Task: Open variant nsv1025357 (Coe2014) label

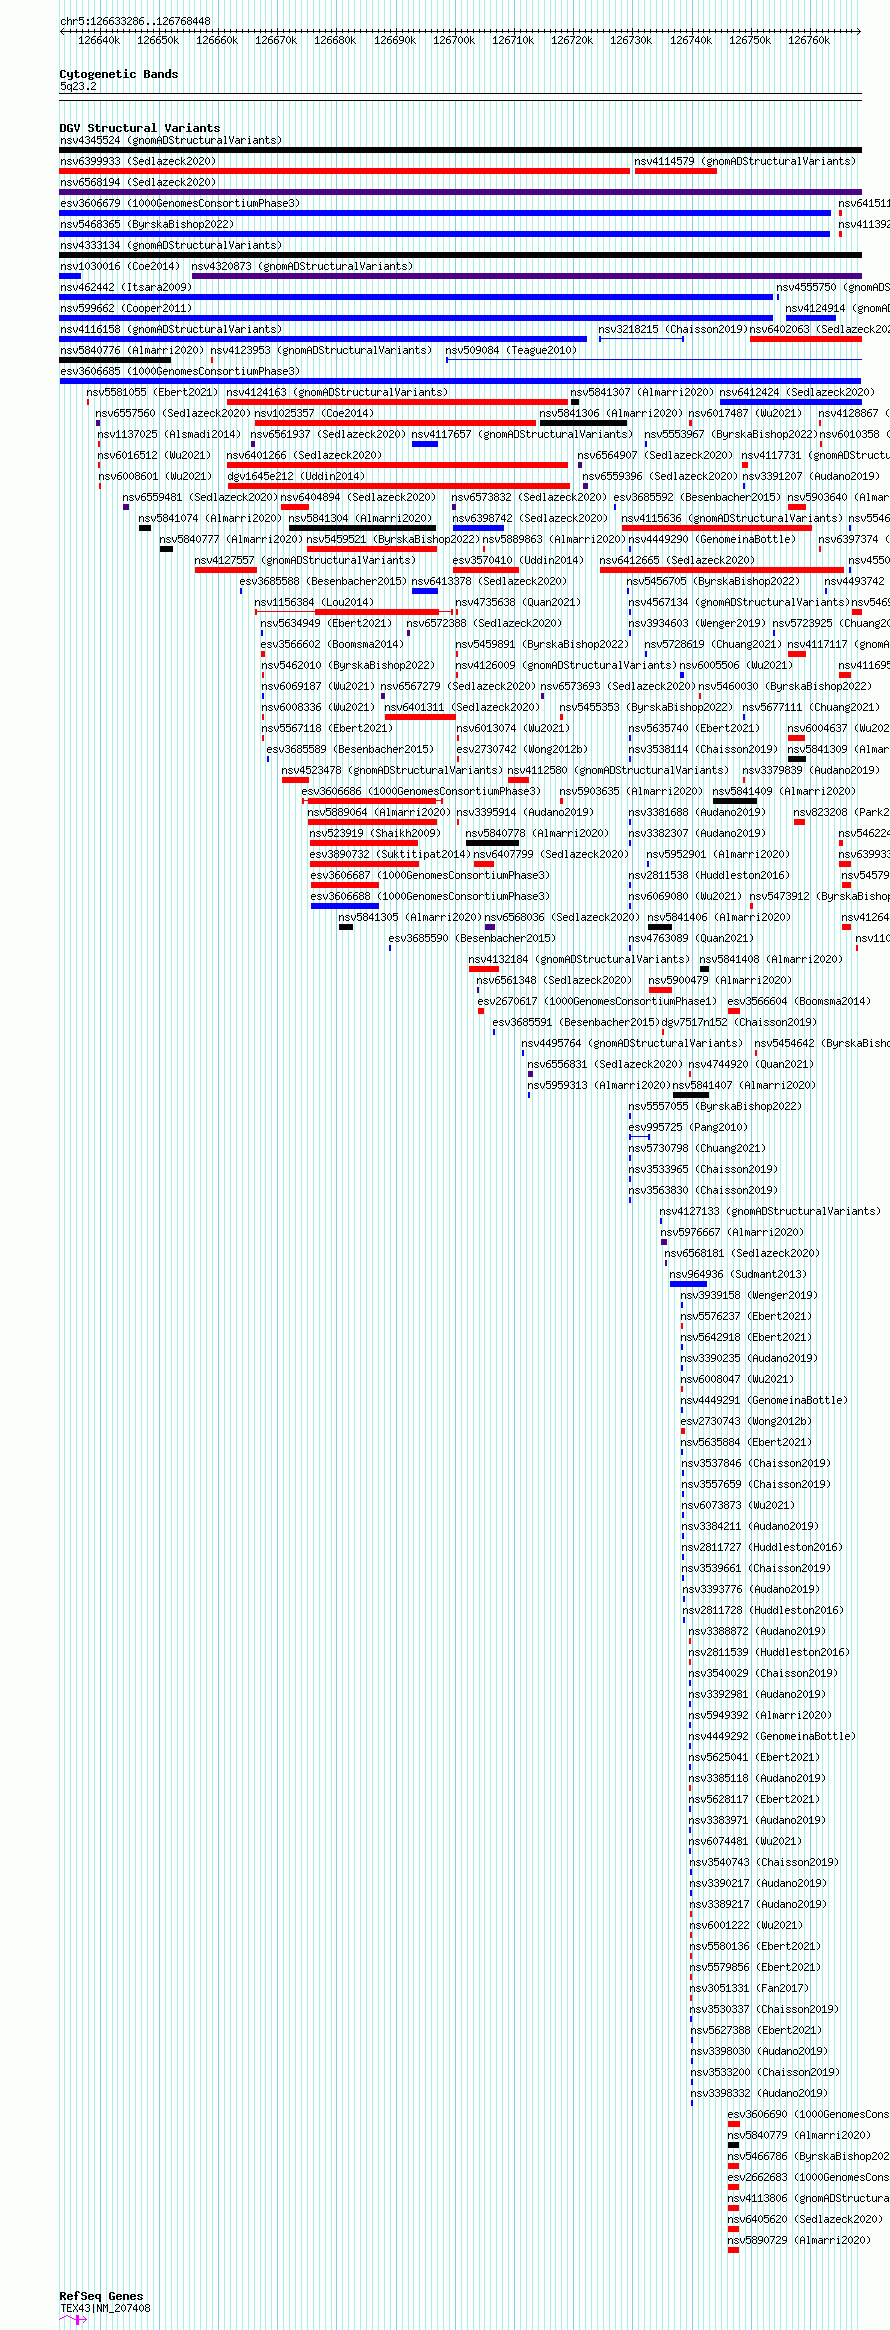Action: 314,414
